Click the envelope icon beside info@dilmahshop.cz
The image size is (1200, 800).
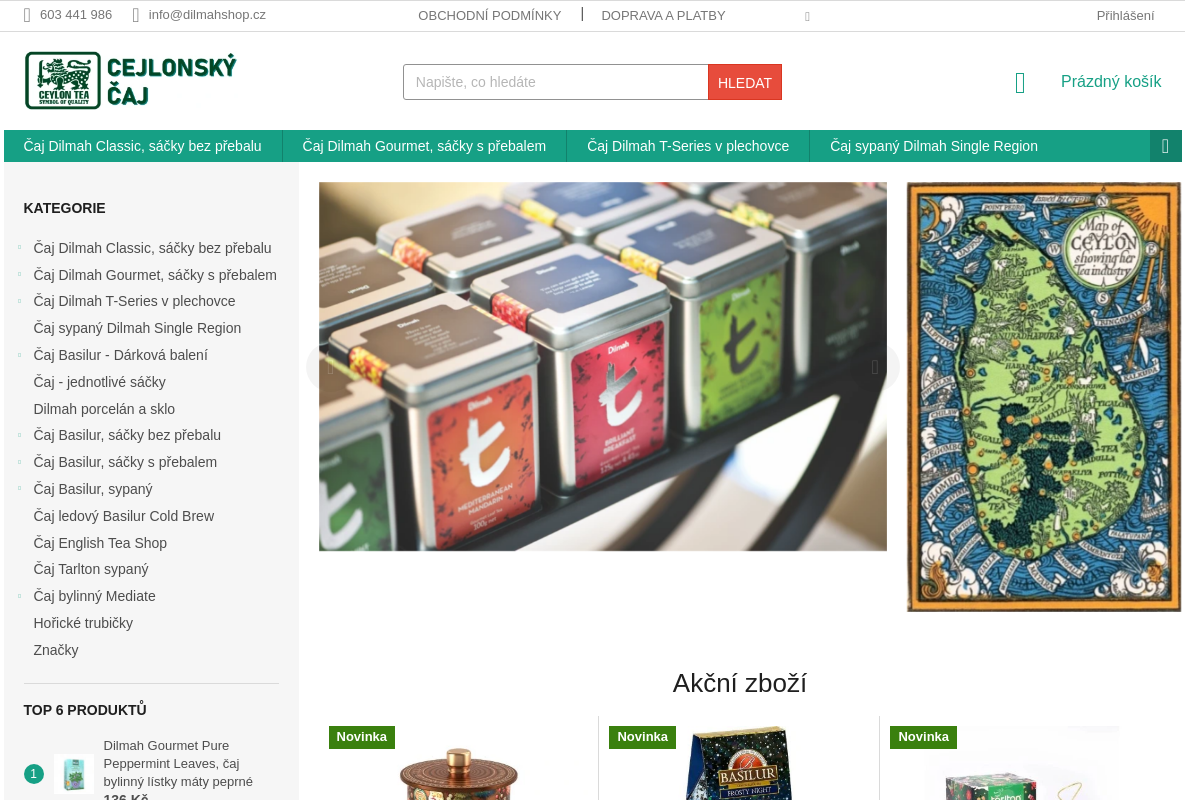[136, 15]
